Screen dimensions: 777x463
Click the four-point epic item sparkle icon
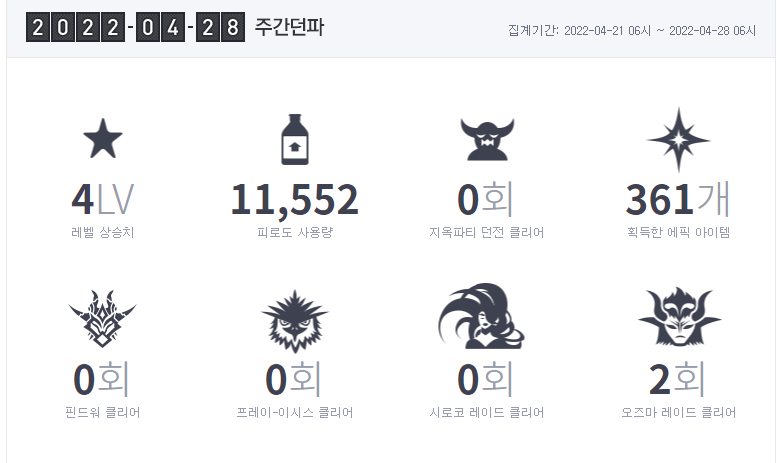(x=678, y=140)
